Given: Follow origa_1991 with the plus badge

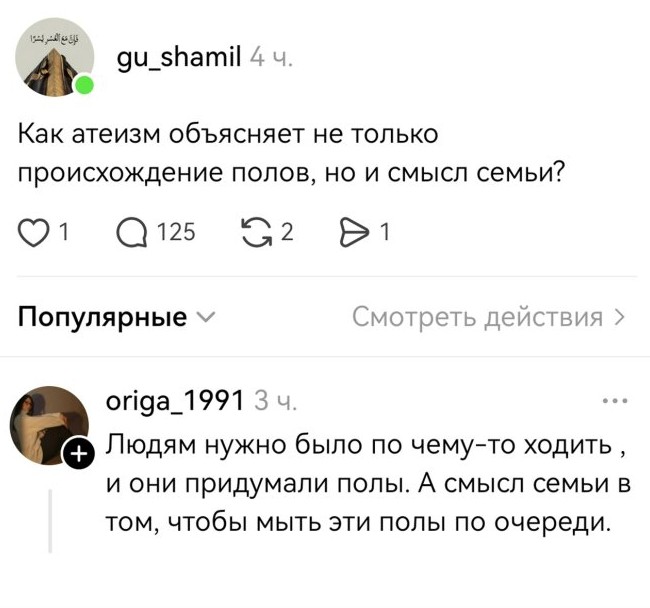Looking at the screenshot, I should pyautogui.click(x=78, y=456).
